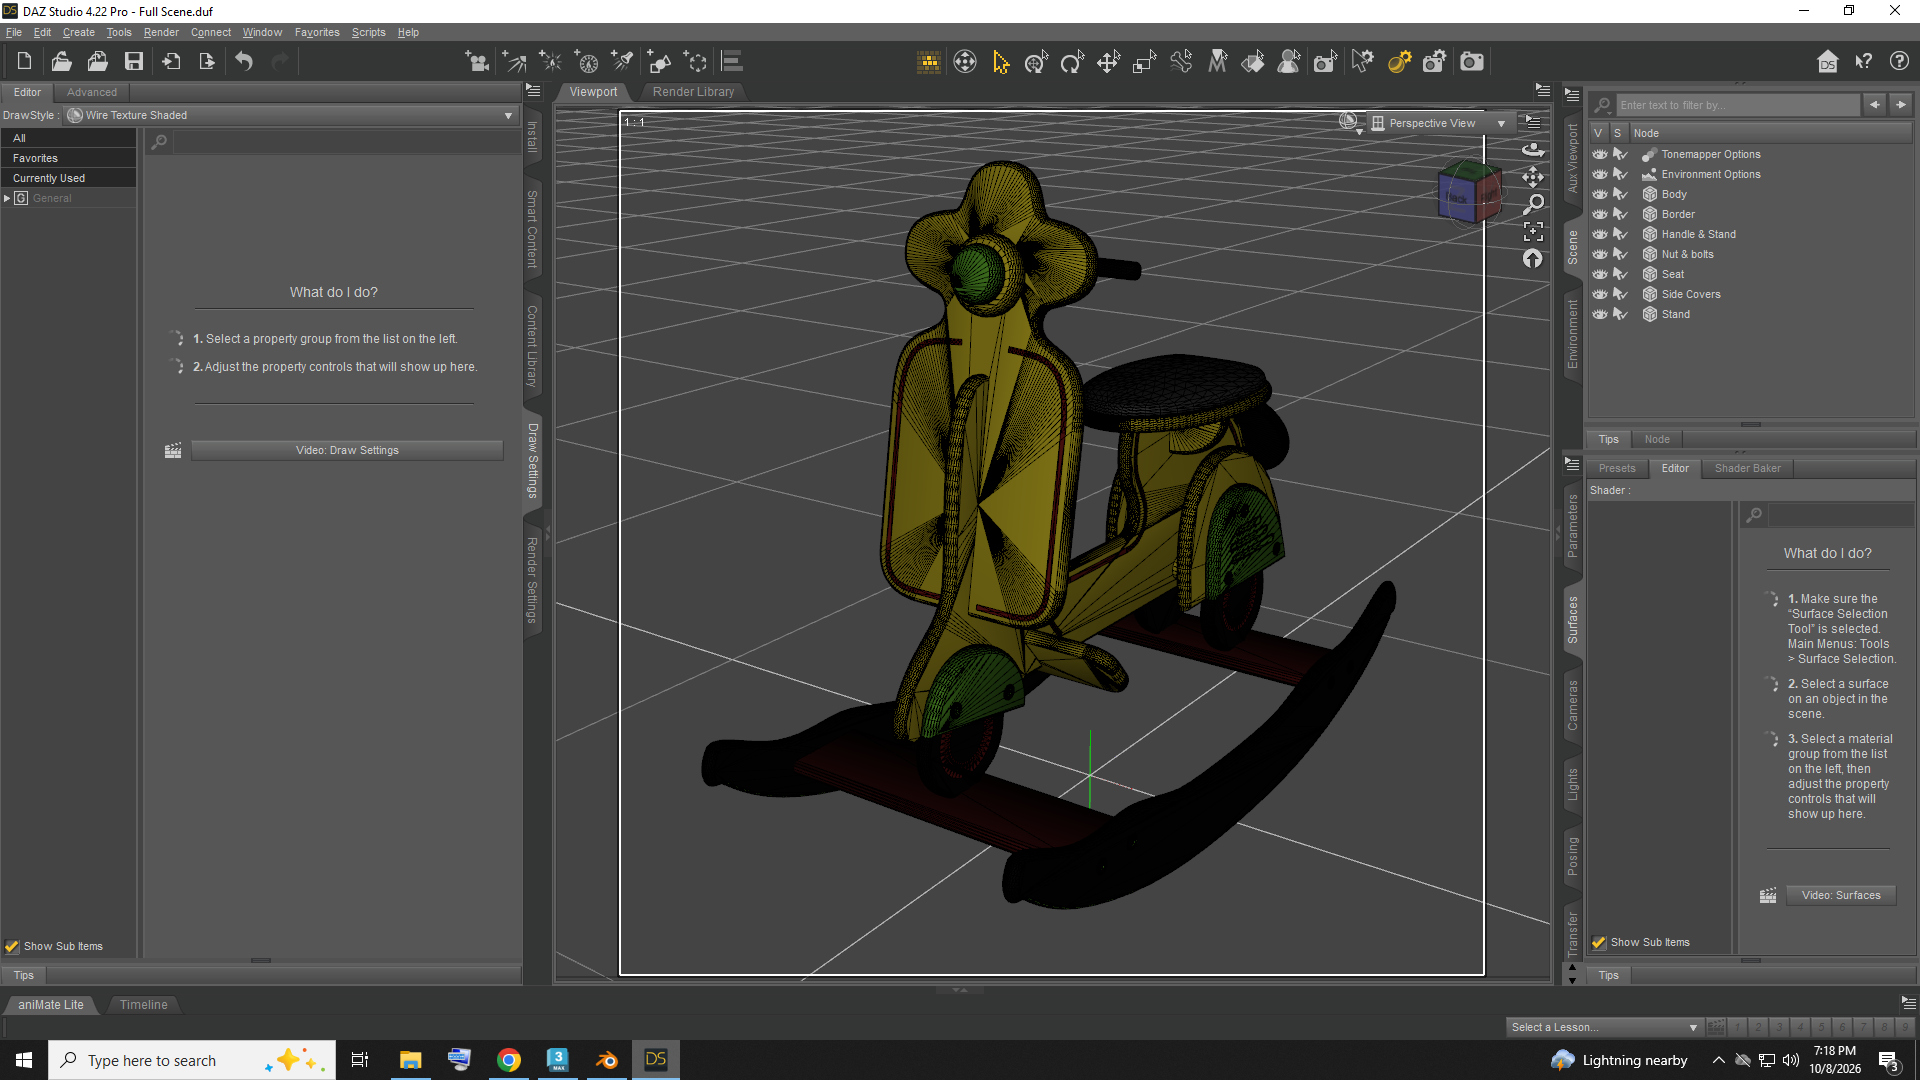1920x1080 pixels.
Task: Expand the General property group
Action: pyautogui.click(x=7, y=198)
